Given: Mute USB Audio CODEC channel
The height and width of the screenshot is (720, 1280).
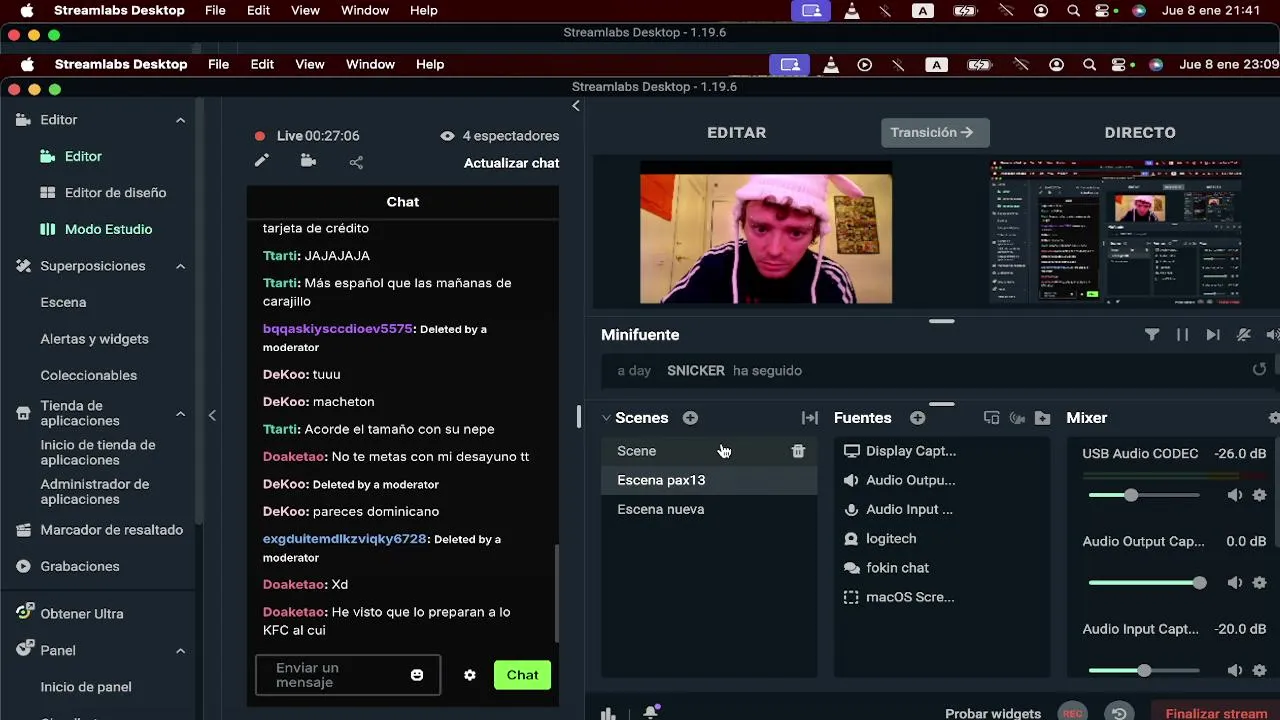Looking at the screenshot, I should 1235,495.
